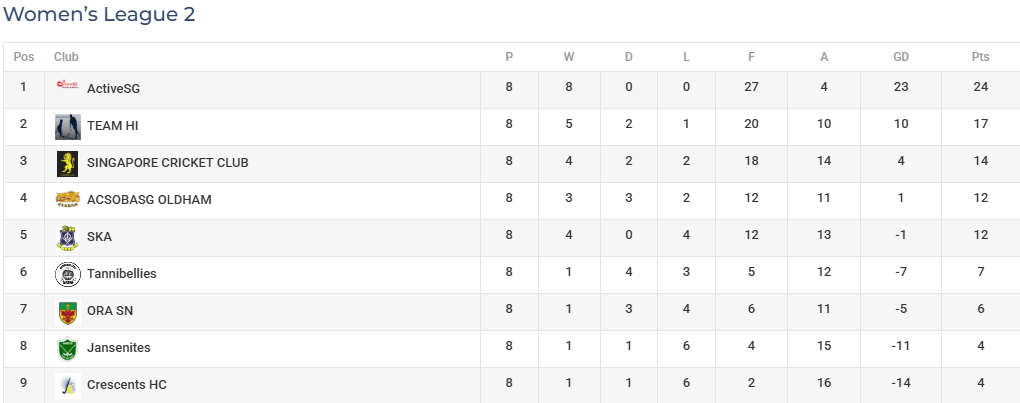Open the ActiveSG team name link
The width and height of the screenshot is (1020, 403).
(113, 88)
